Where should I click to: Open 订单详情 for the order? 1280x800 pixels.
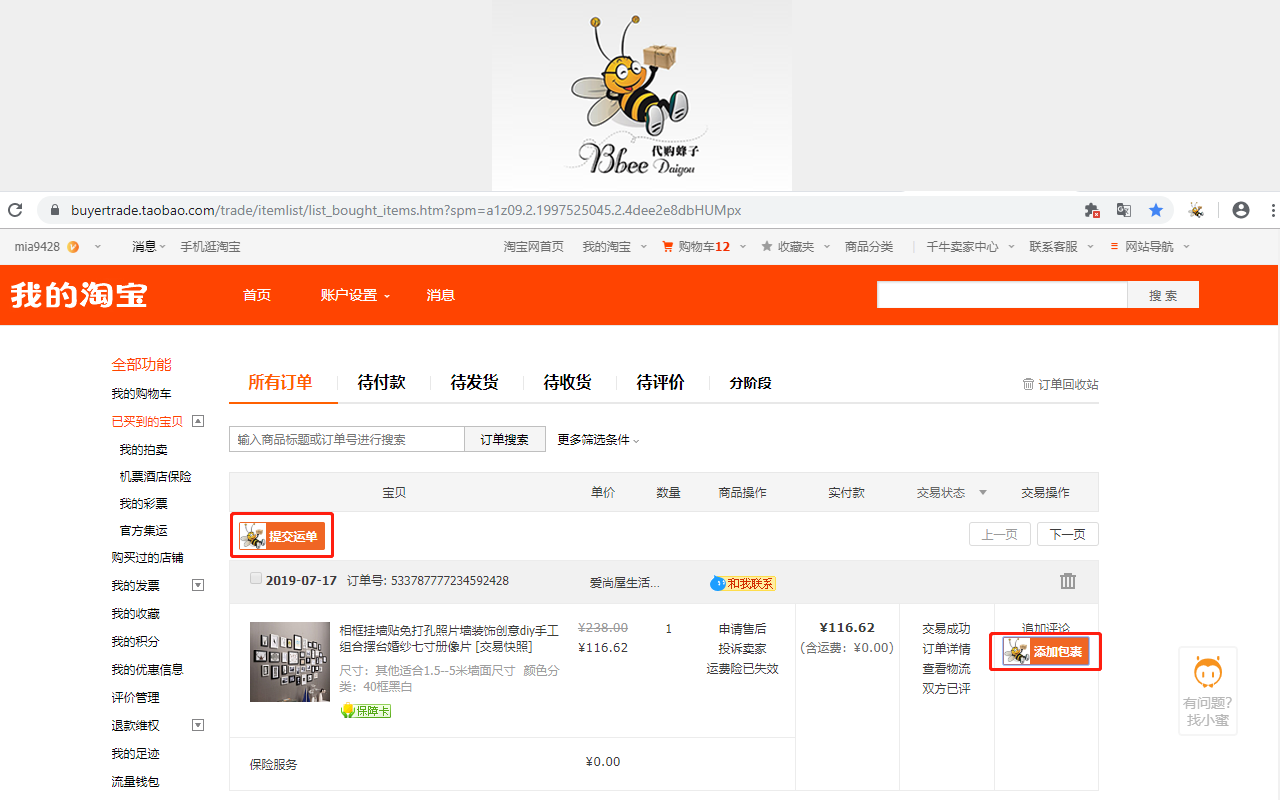click(x=946, y=649)
